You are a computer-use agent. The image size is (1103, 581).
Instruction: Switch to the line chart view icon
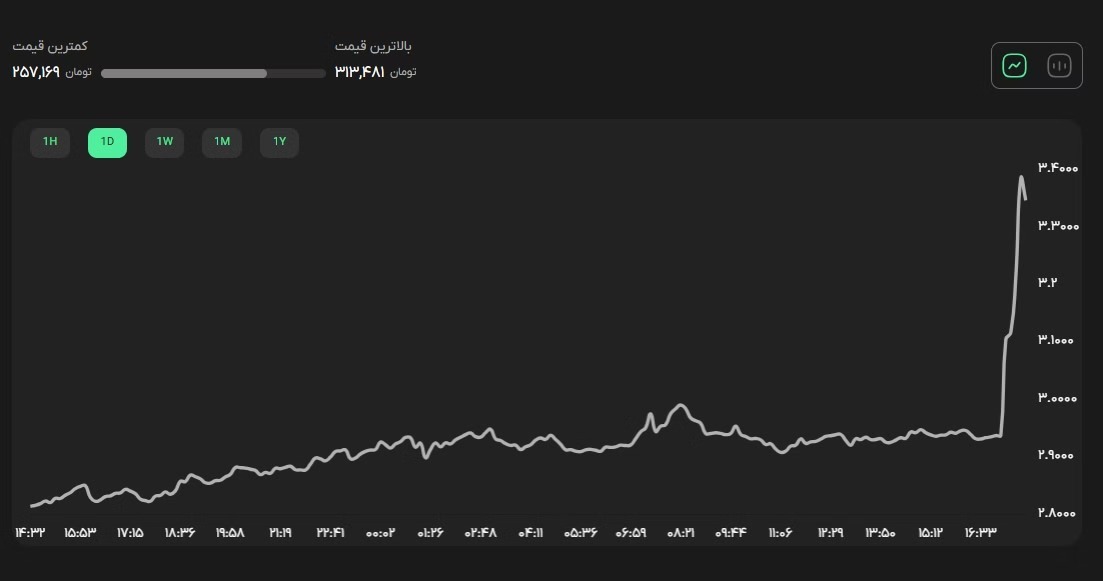tap(1015, 66)
